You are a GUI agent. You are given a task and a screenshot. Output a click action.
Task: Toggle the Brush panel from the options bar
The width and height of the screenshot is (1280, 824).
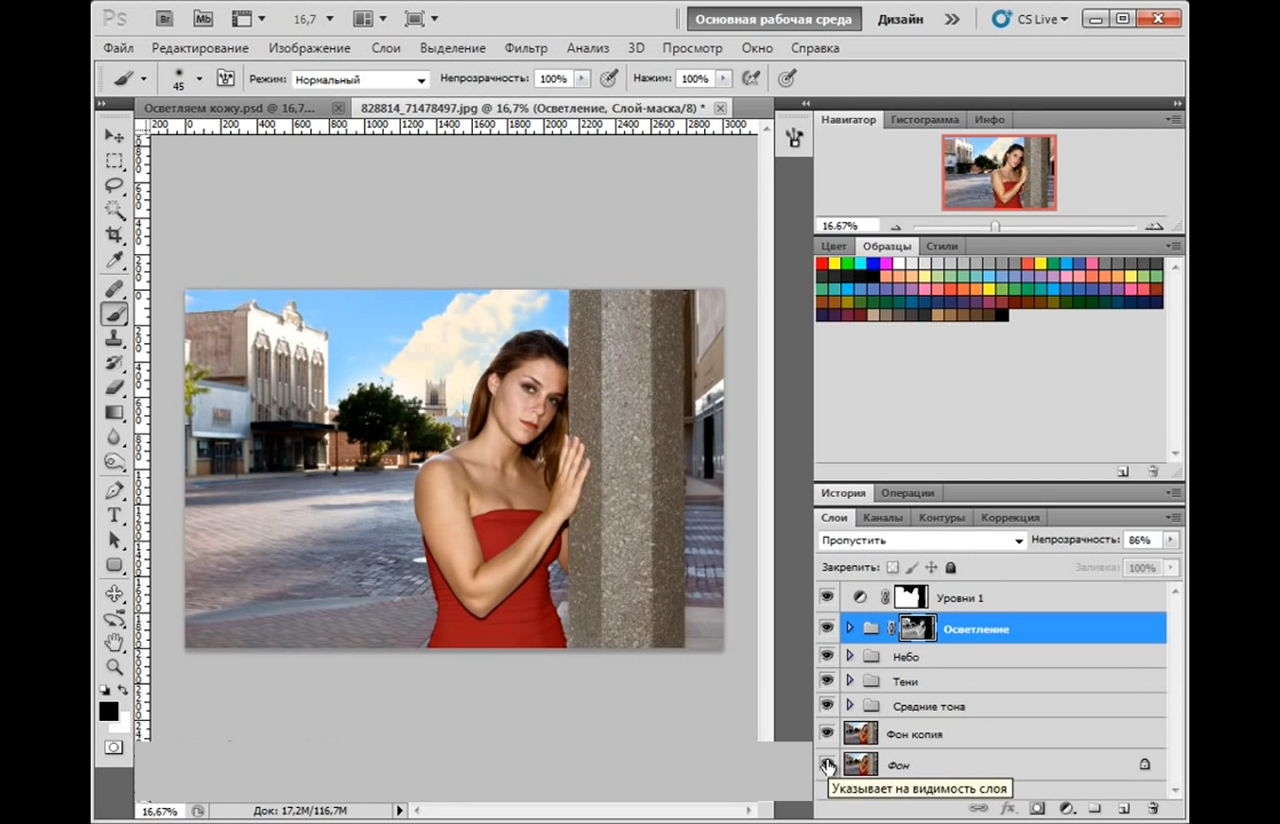(226, 78)
